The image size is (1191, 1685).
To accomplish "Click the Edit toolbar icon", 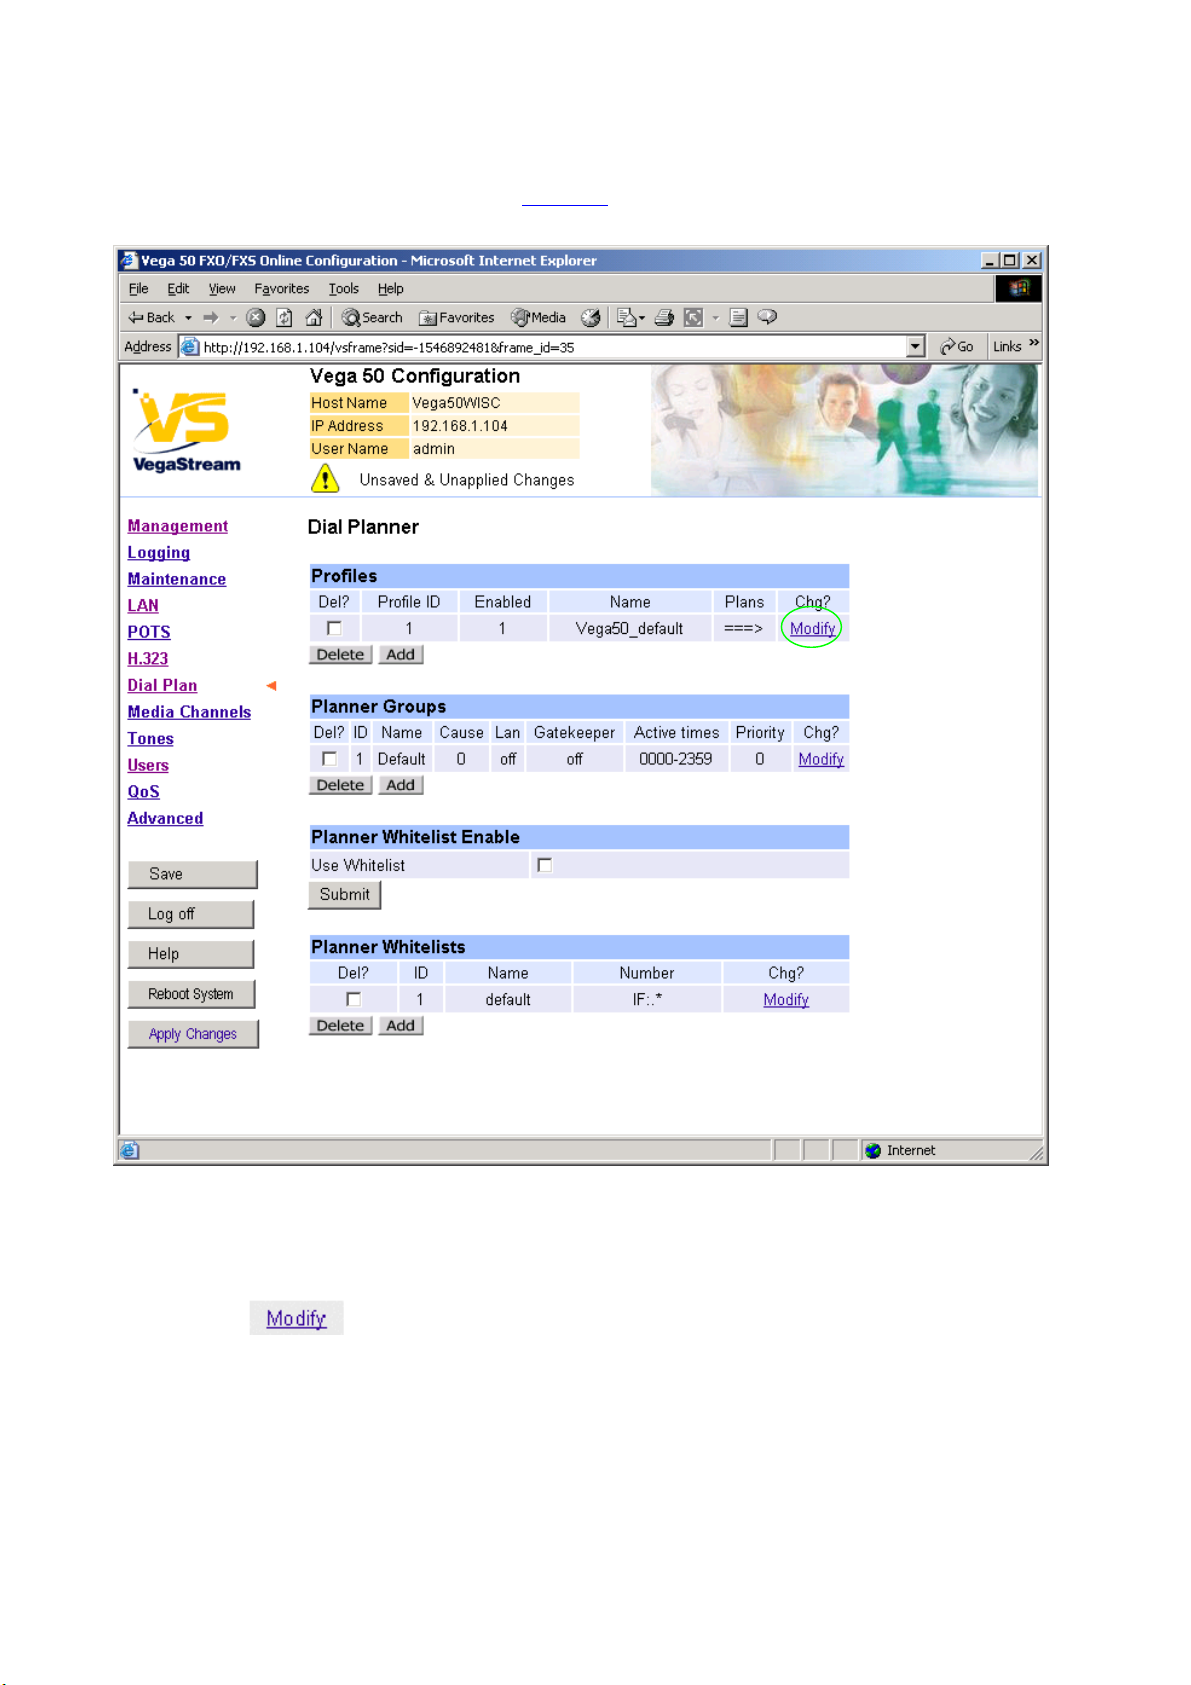I will [x=693, y=318].
